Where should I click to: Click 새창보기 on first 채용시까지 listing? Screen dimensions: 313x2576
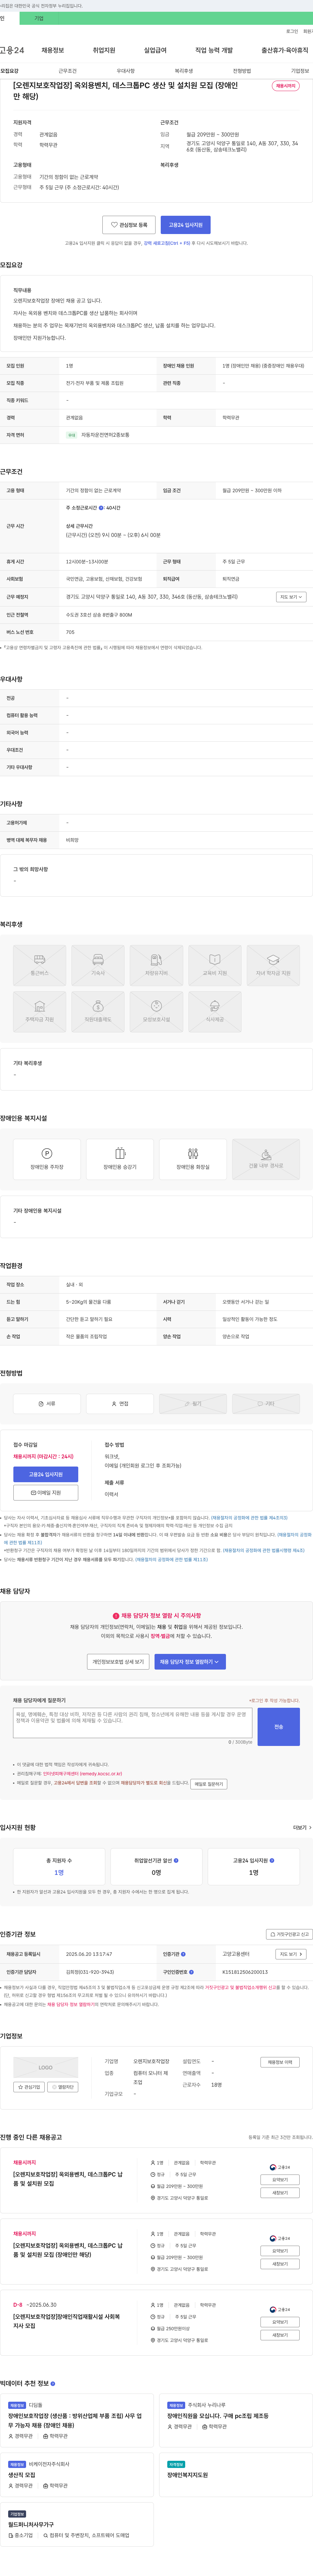coord(280,2193)
